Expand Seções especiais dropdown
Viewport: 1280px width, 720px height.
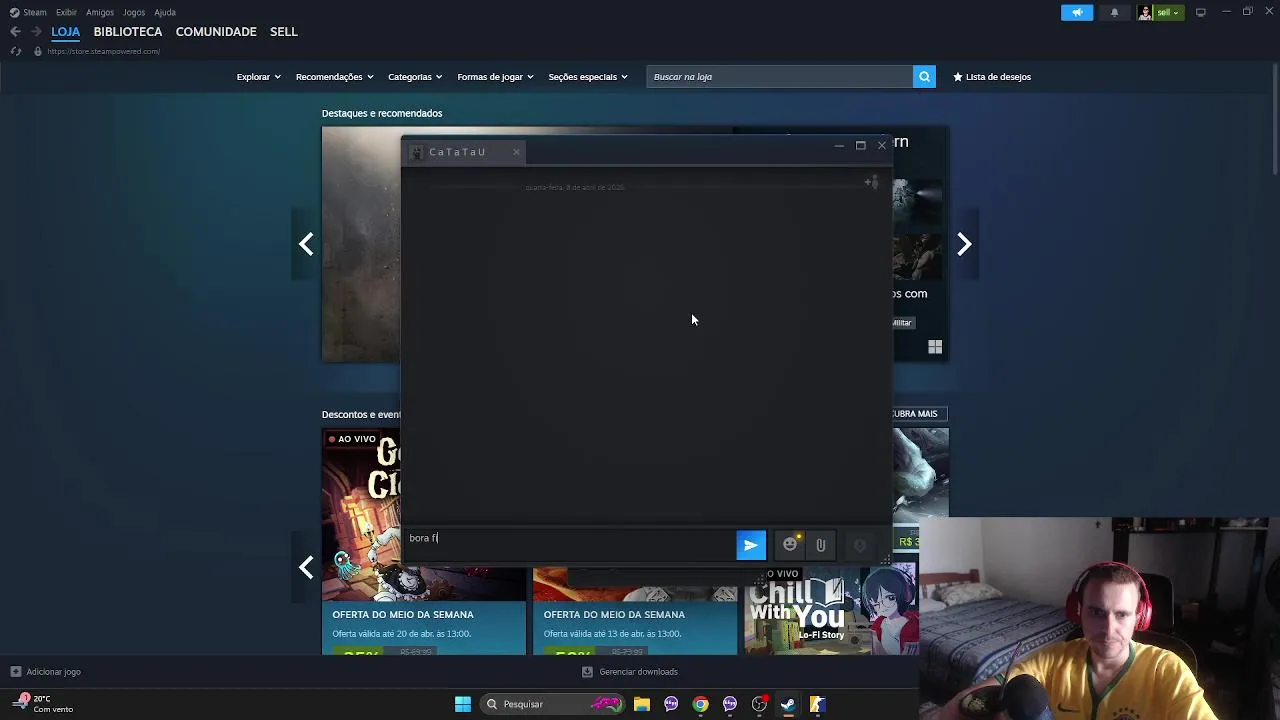click(587, 77)
